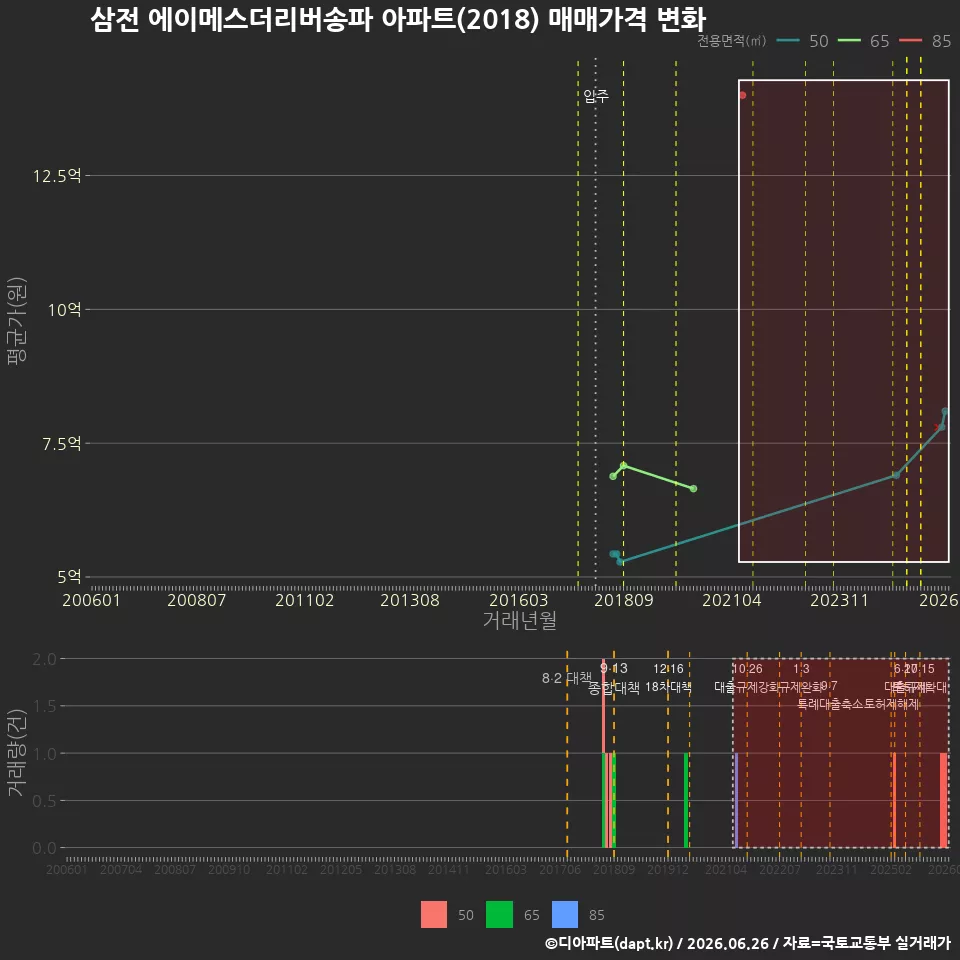The image size is (960, 960).
Task: Click the 9·13 policy date label
Action: click(x=613, y=669)
